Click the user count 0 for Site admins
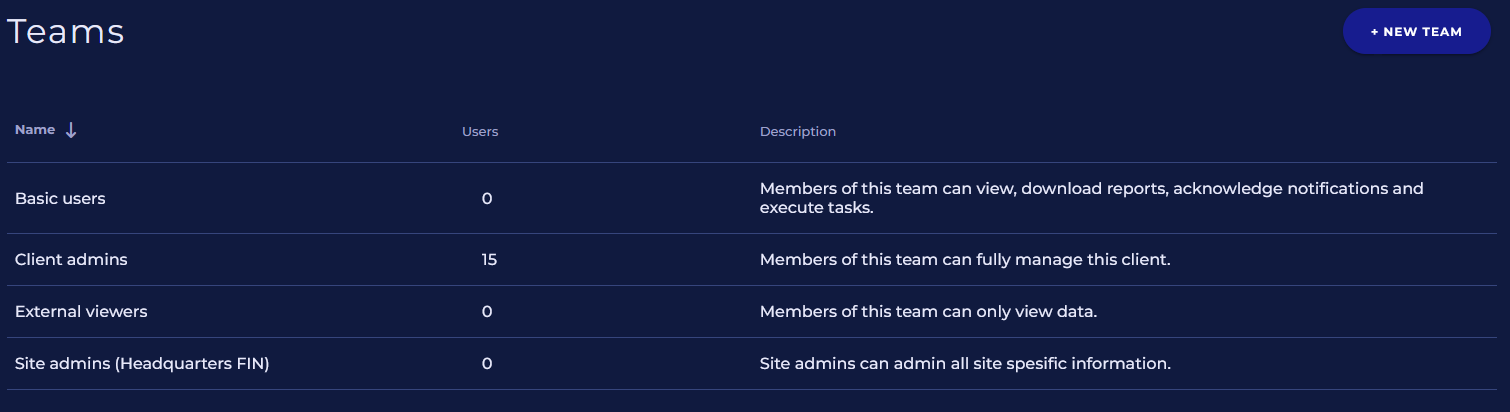This screenshot has height=412, width=1510. [487, 364]
